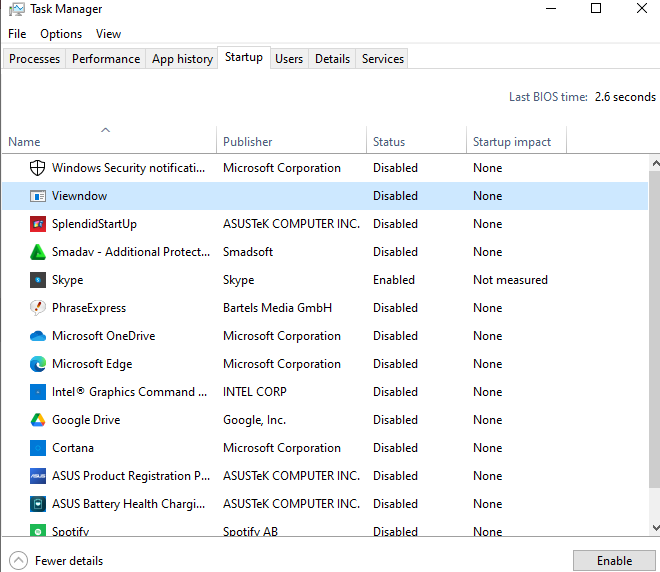Switch to the Performance tab
The image size is (660, 572).
click(106, 59)
